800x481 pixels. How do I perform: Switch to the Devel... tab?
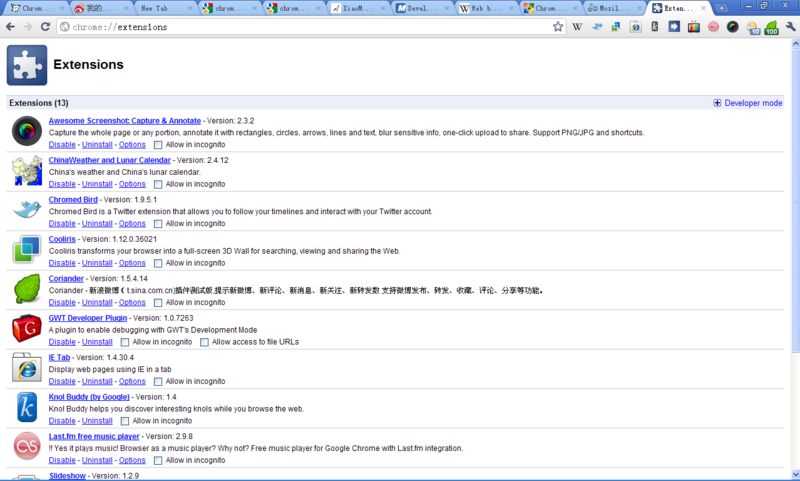[x=421, y=8]
